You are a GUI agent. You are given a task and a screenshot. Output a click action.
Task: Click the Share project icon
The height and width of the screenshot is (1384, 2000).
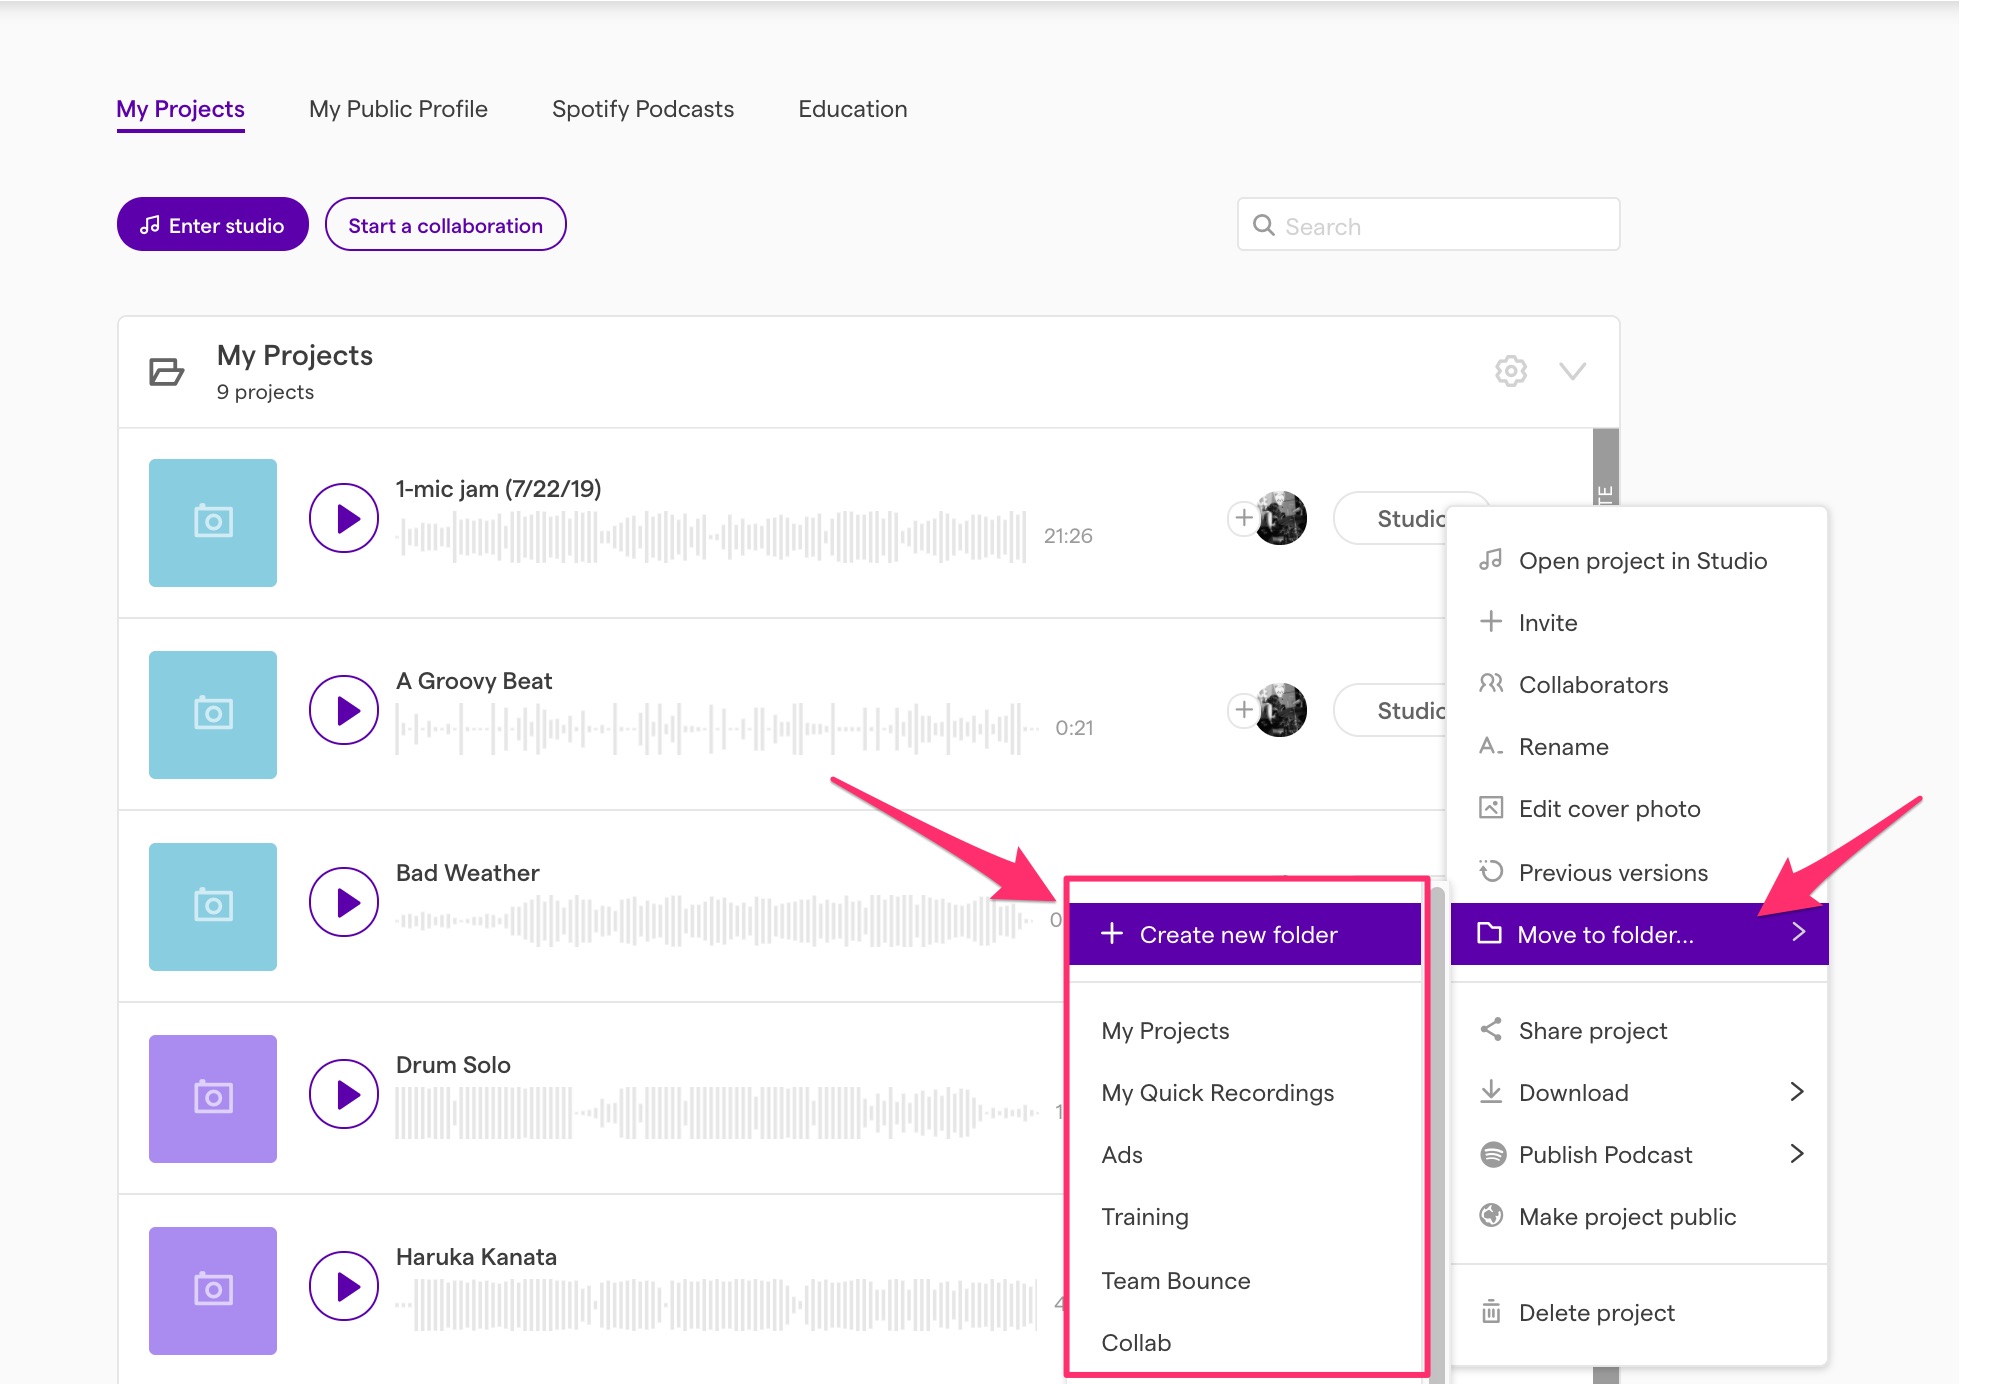(1491, 1029)
